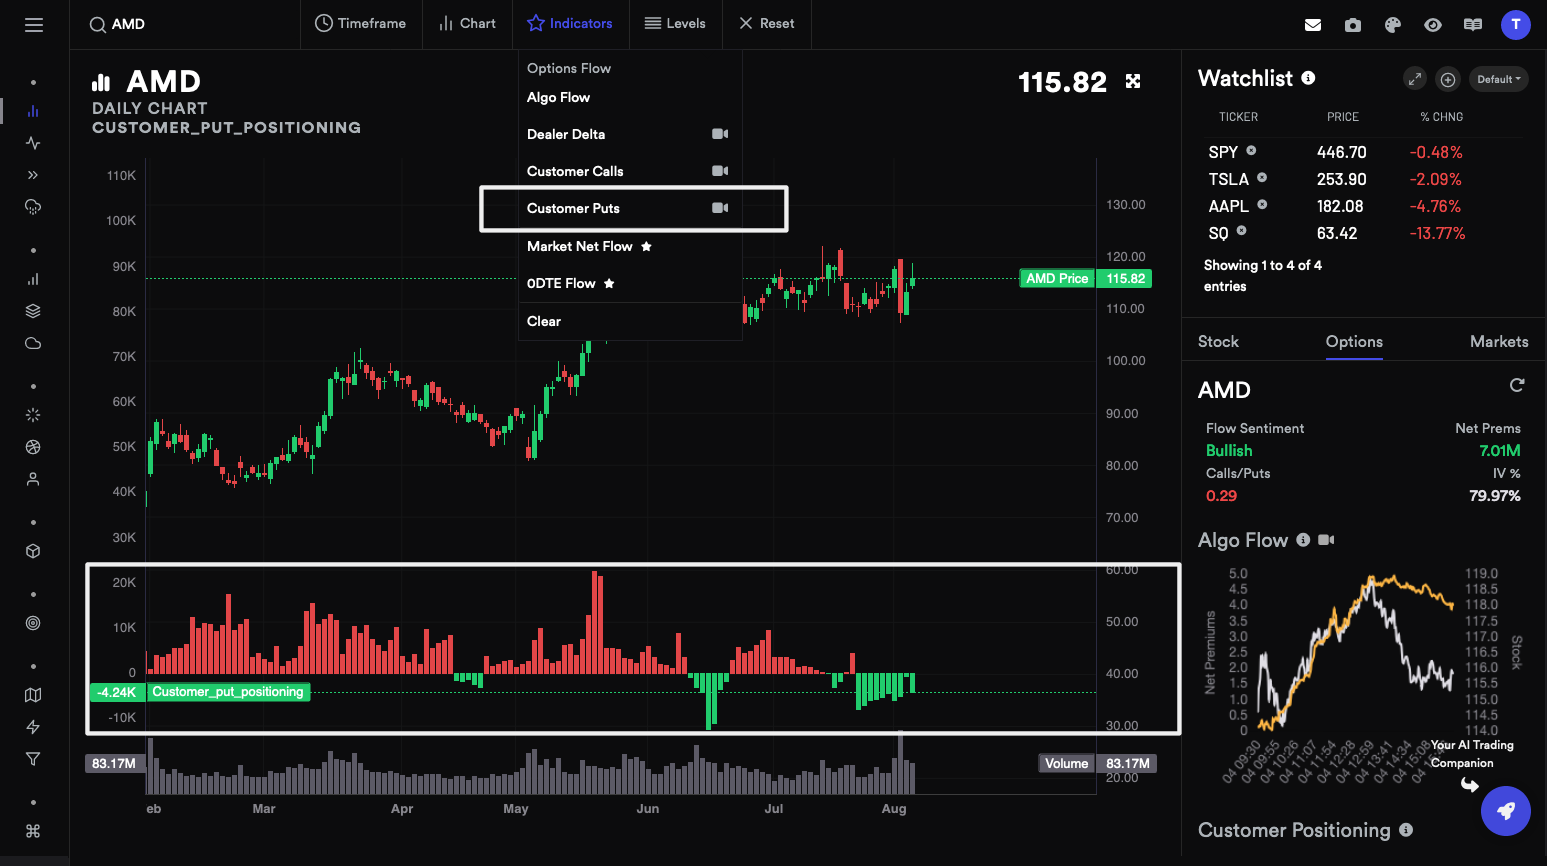This screenshot has width=1547, height=866.
Task: Click the AMD ticker search field
Action: coord(185,24)
